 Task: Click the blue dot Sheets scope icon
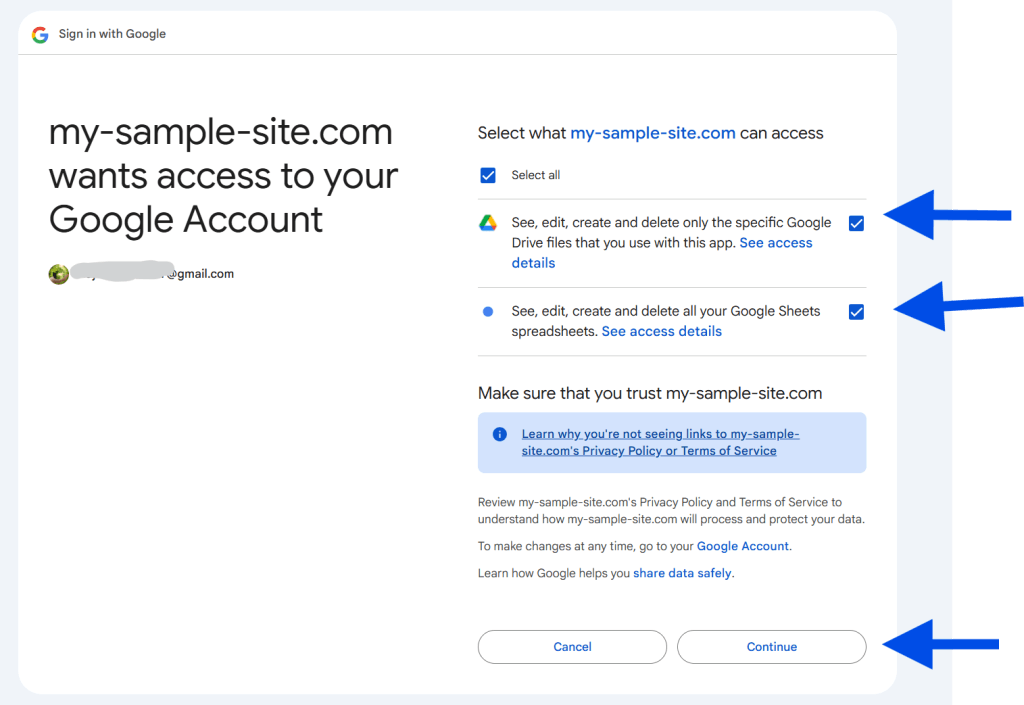[488, 311]
